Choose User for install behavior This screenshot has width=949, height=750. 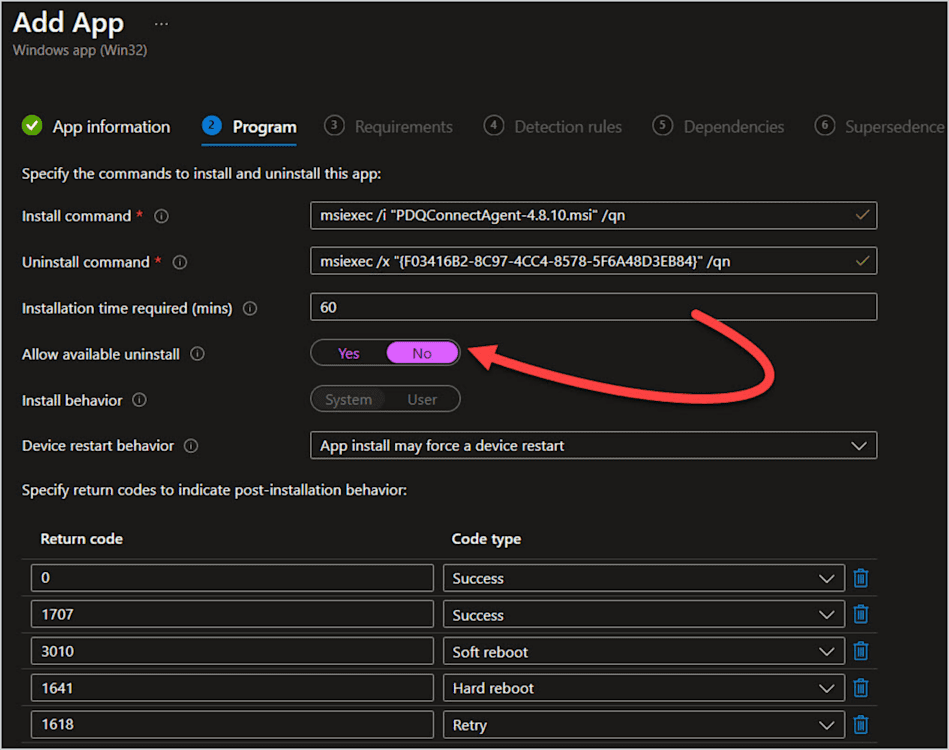422,400
